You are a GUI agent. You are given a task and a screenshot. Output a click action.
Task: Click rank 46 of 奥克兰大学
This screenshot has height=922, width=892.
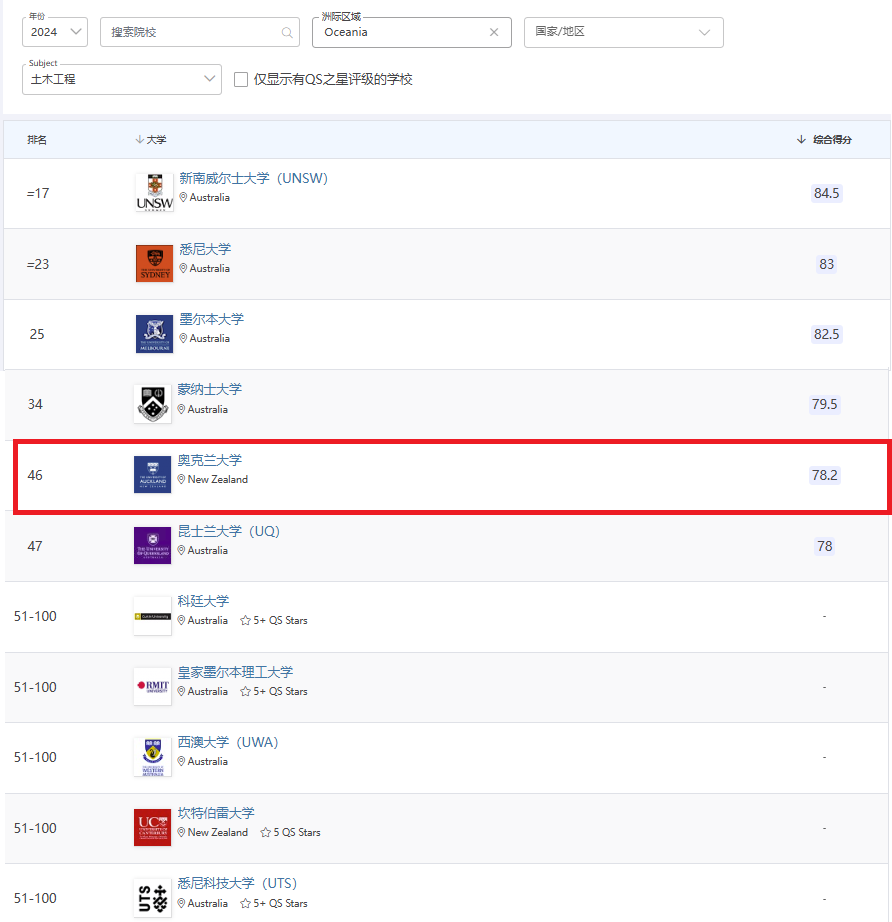tap(35, 475)
